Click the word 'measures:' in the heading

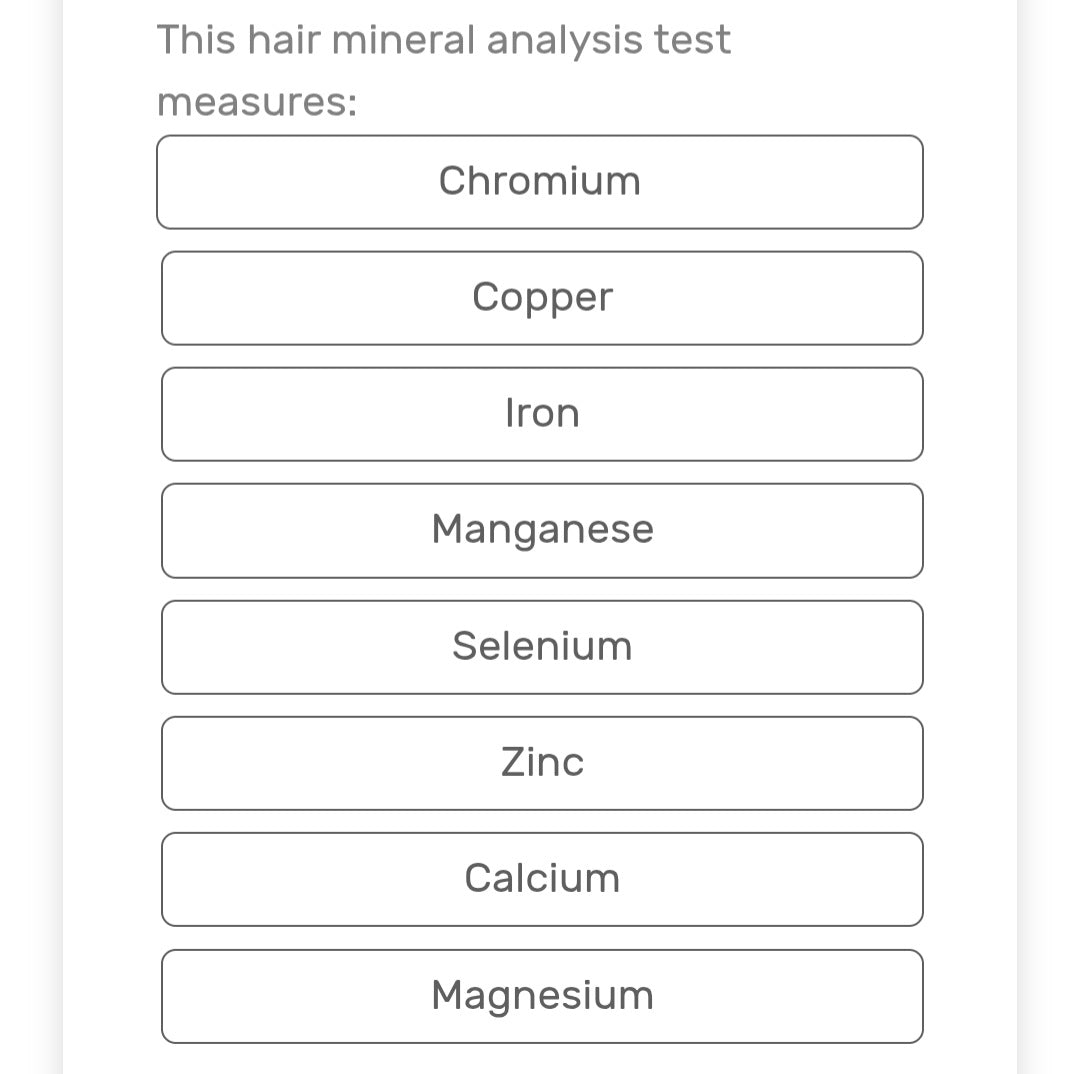tap(257, 102)
